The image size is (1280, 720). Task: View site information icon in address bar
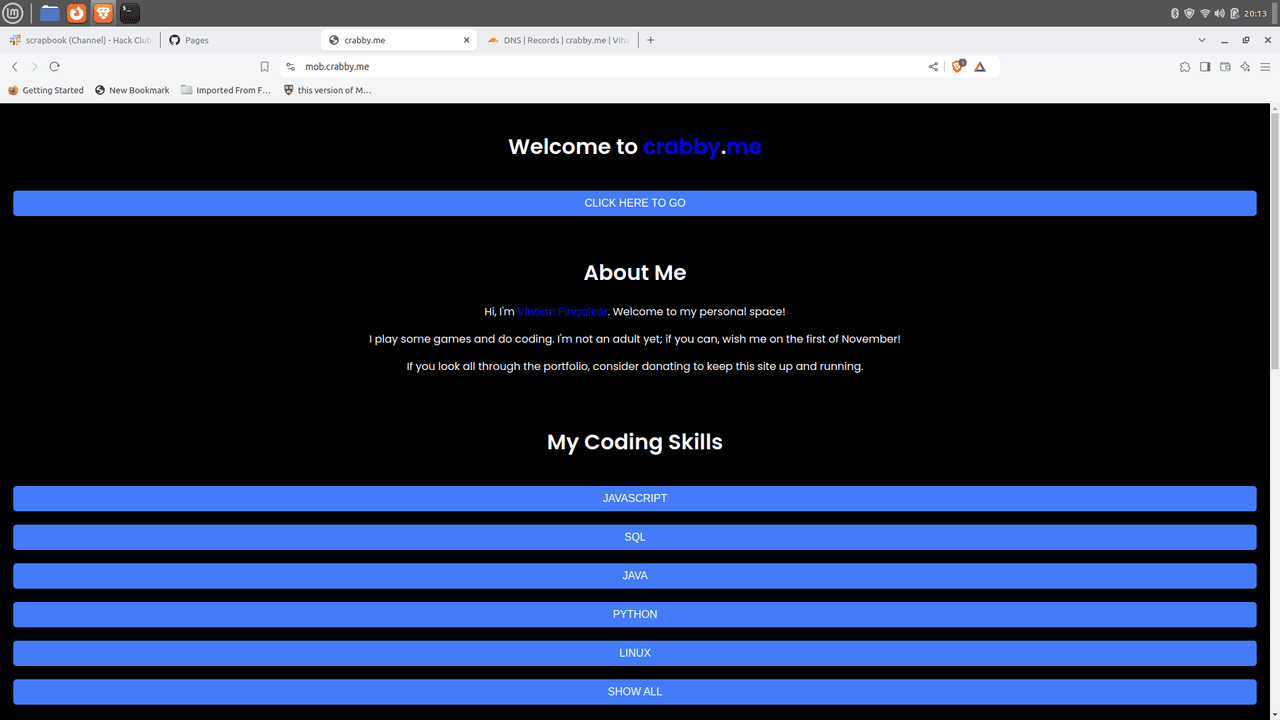coord(290,67)
